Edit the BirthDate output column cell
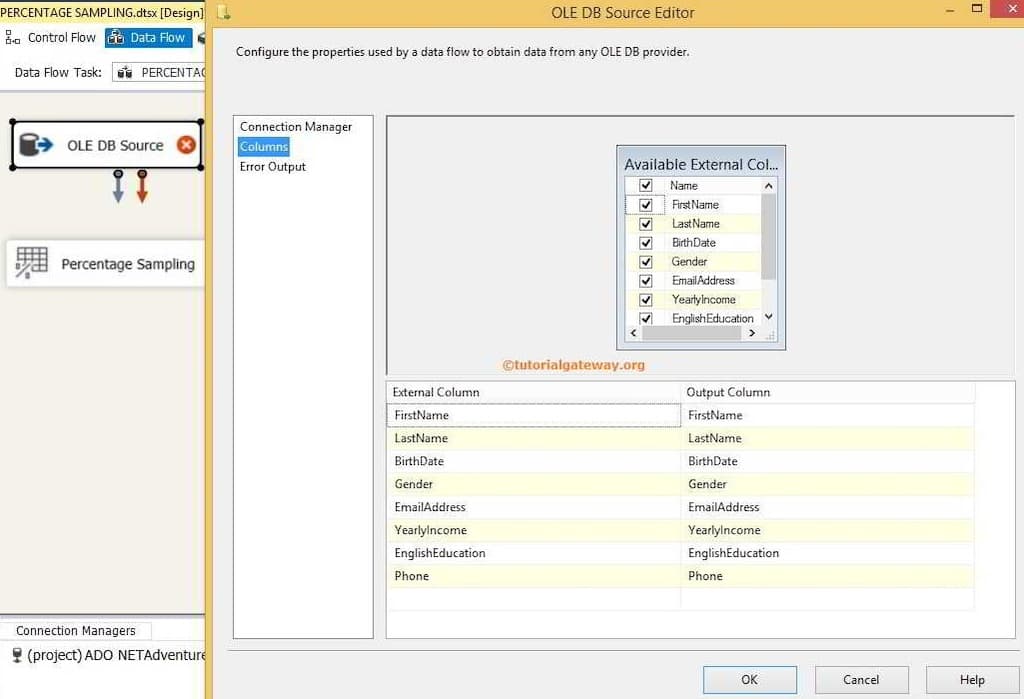This screenshot has width=1024, height=699. point(828,461)
